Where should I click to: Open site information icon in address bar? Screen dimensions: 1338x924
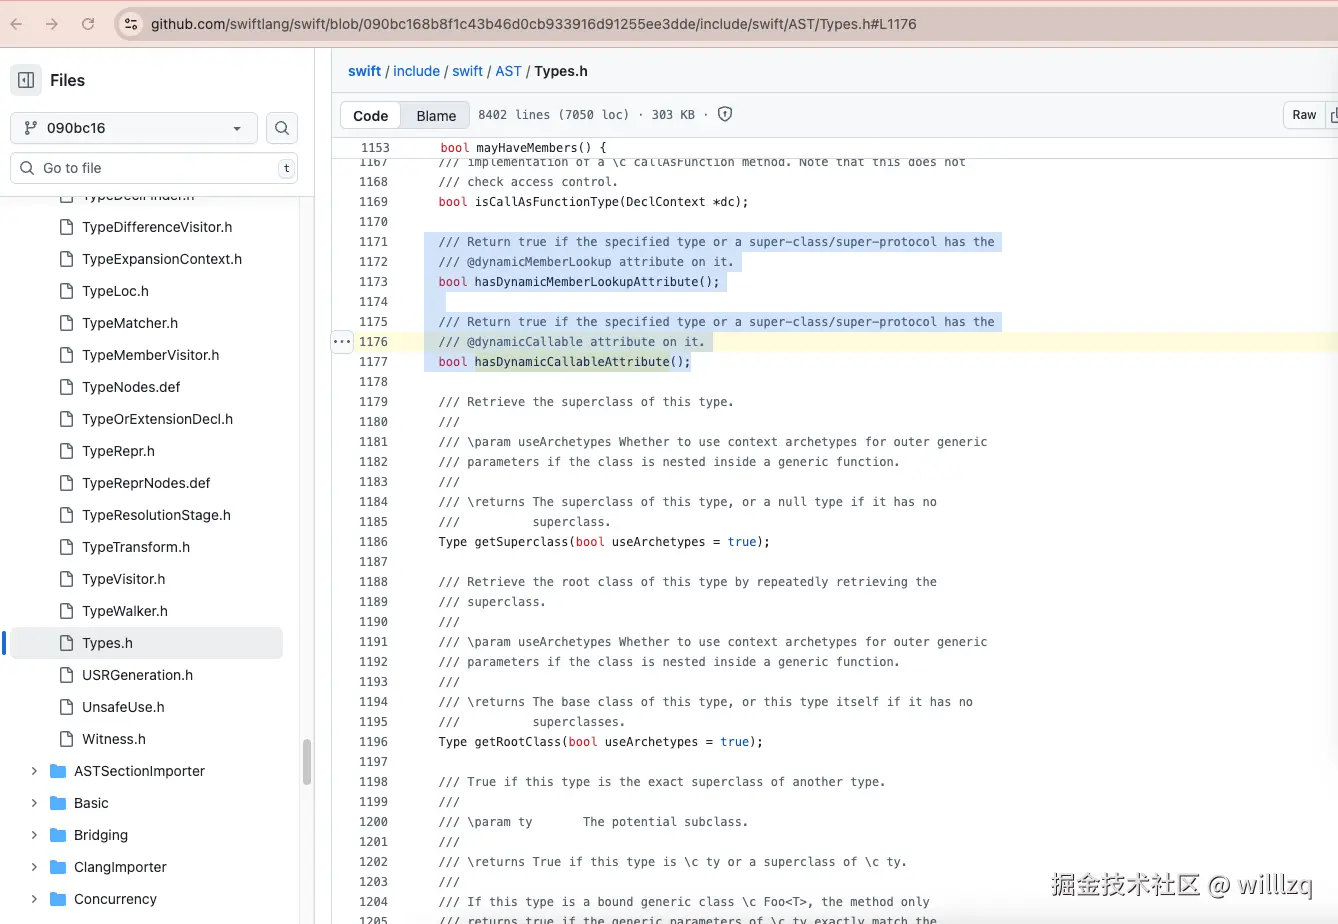point(131,24)
